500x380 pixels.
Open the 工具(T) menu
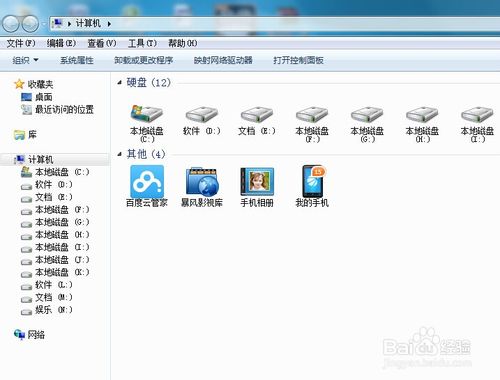(142, 43)
